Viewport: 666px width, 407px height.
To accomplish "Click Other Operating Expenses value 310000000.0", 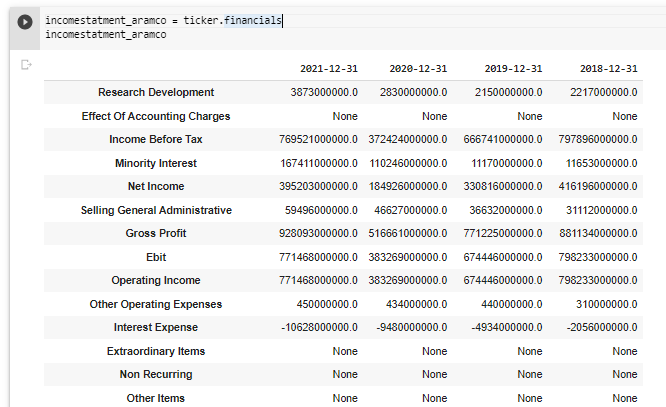I will pos(607,304).
